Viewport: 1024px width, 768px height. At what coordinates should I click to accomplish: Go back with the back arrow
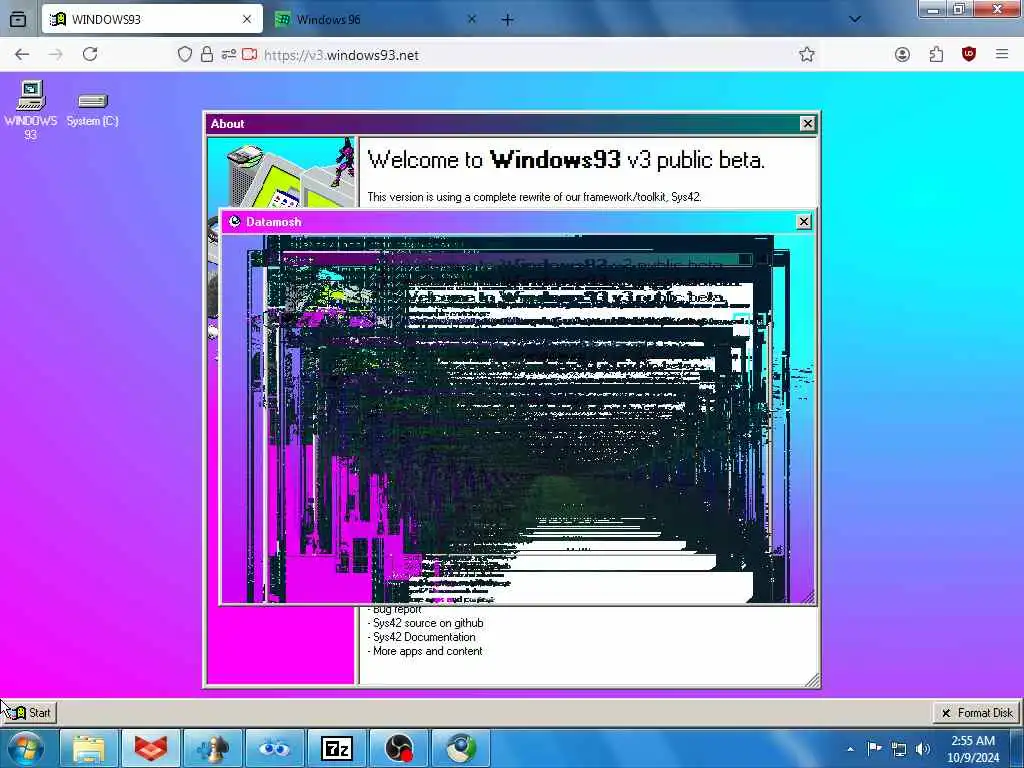click(x=22, y=54)
